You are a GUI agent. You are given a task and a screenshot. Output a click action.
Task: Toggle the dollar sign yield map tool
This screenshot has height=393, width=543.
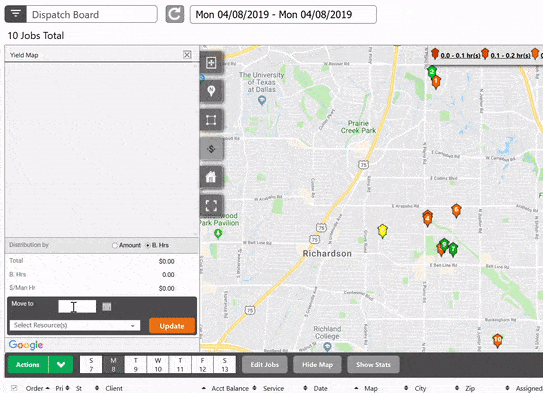(x=211, y=149)
